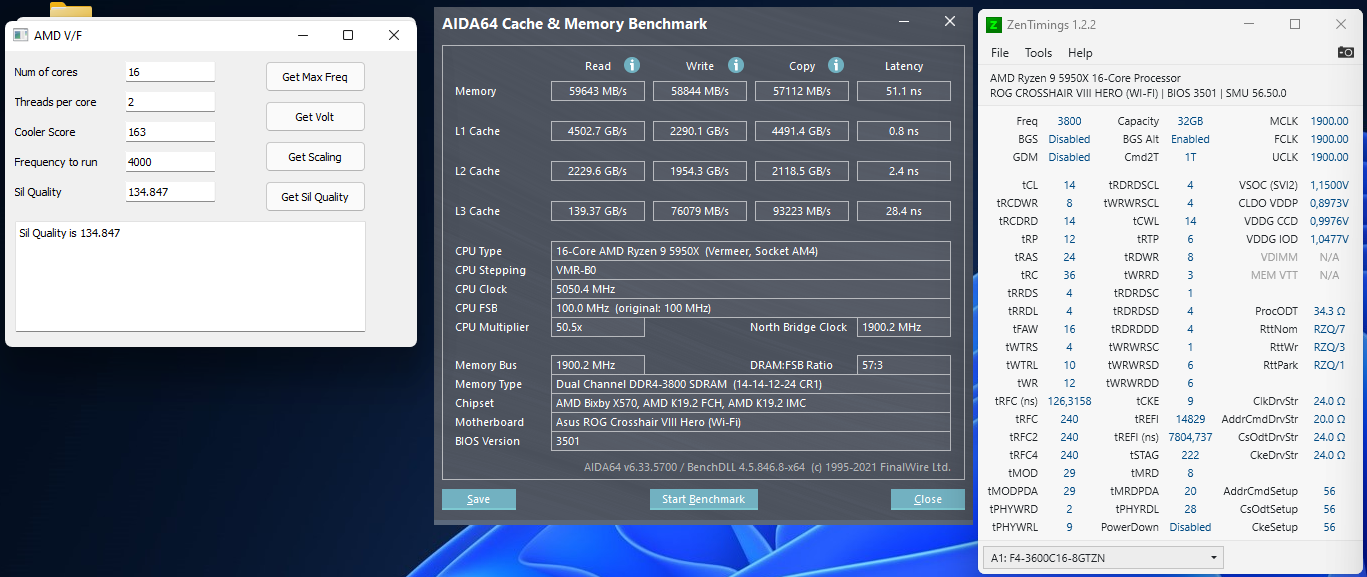Click the FCLK value 1900.00
This screenshot has height=577, width=1367.
coord(1329,139)
